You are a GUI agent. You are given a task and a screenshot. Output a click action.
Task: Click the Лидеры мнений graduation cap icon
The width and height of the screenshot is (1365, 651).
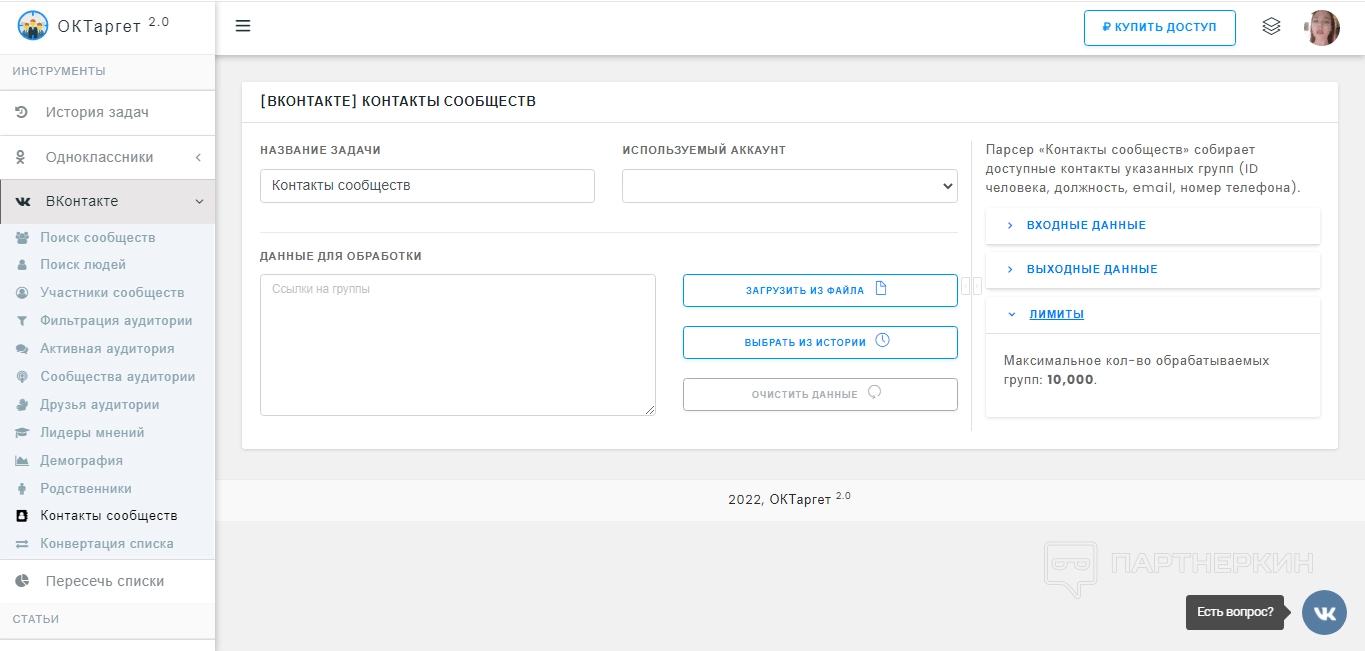[21, 433]
